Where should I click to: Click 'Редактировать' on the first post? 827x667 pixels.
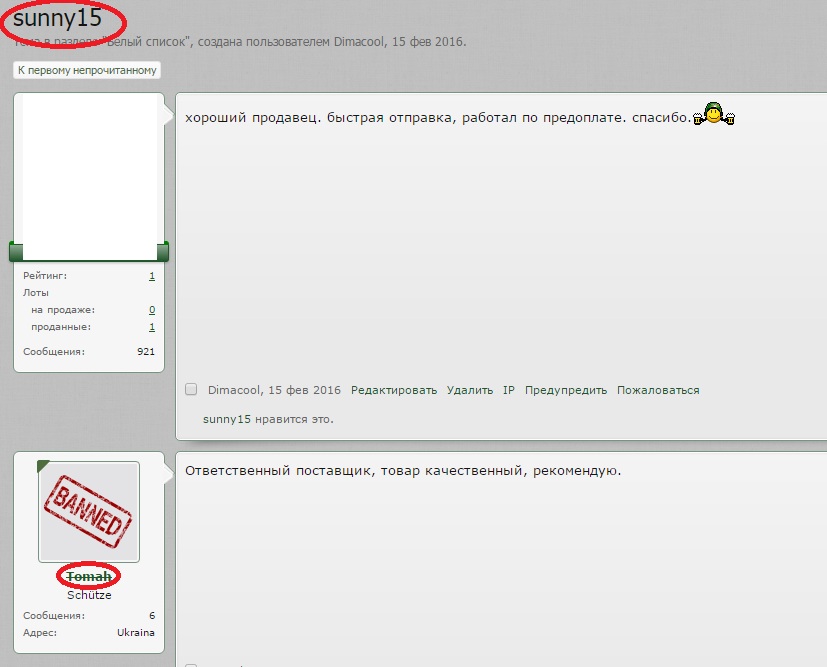[x=394, y=390]
